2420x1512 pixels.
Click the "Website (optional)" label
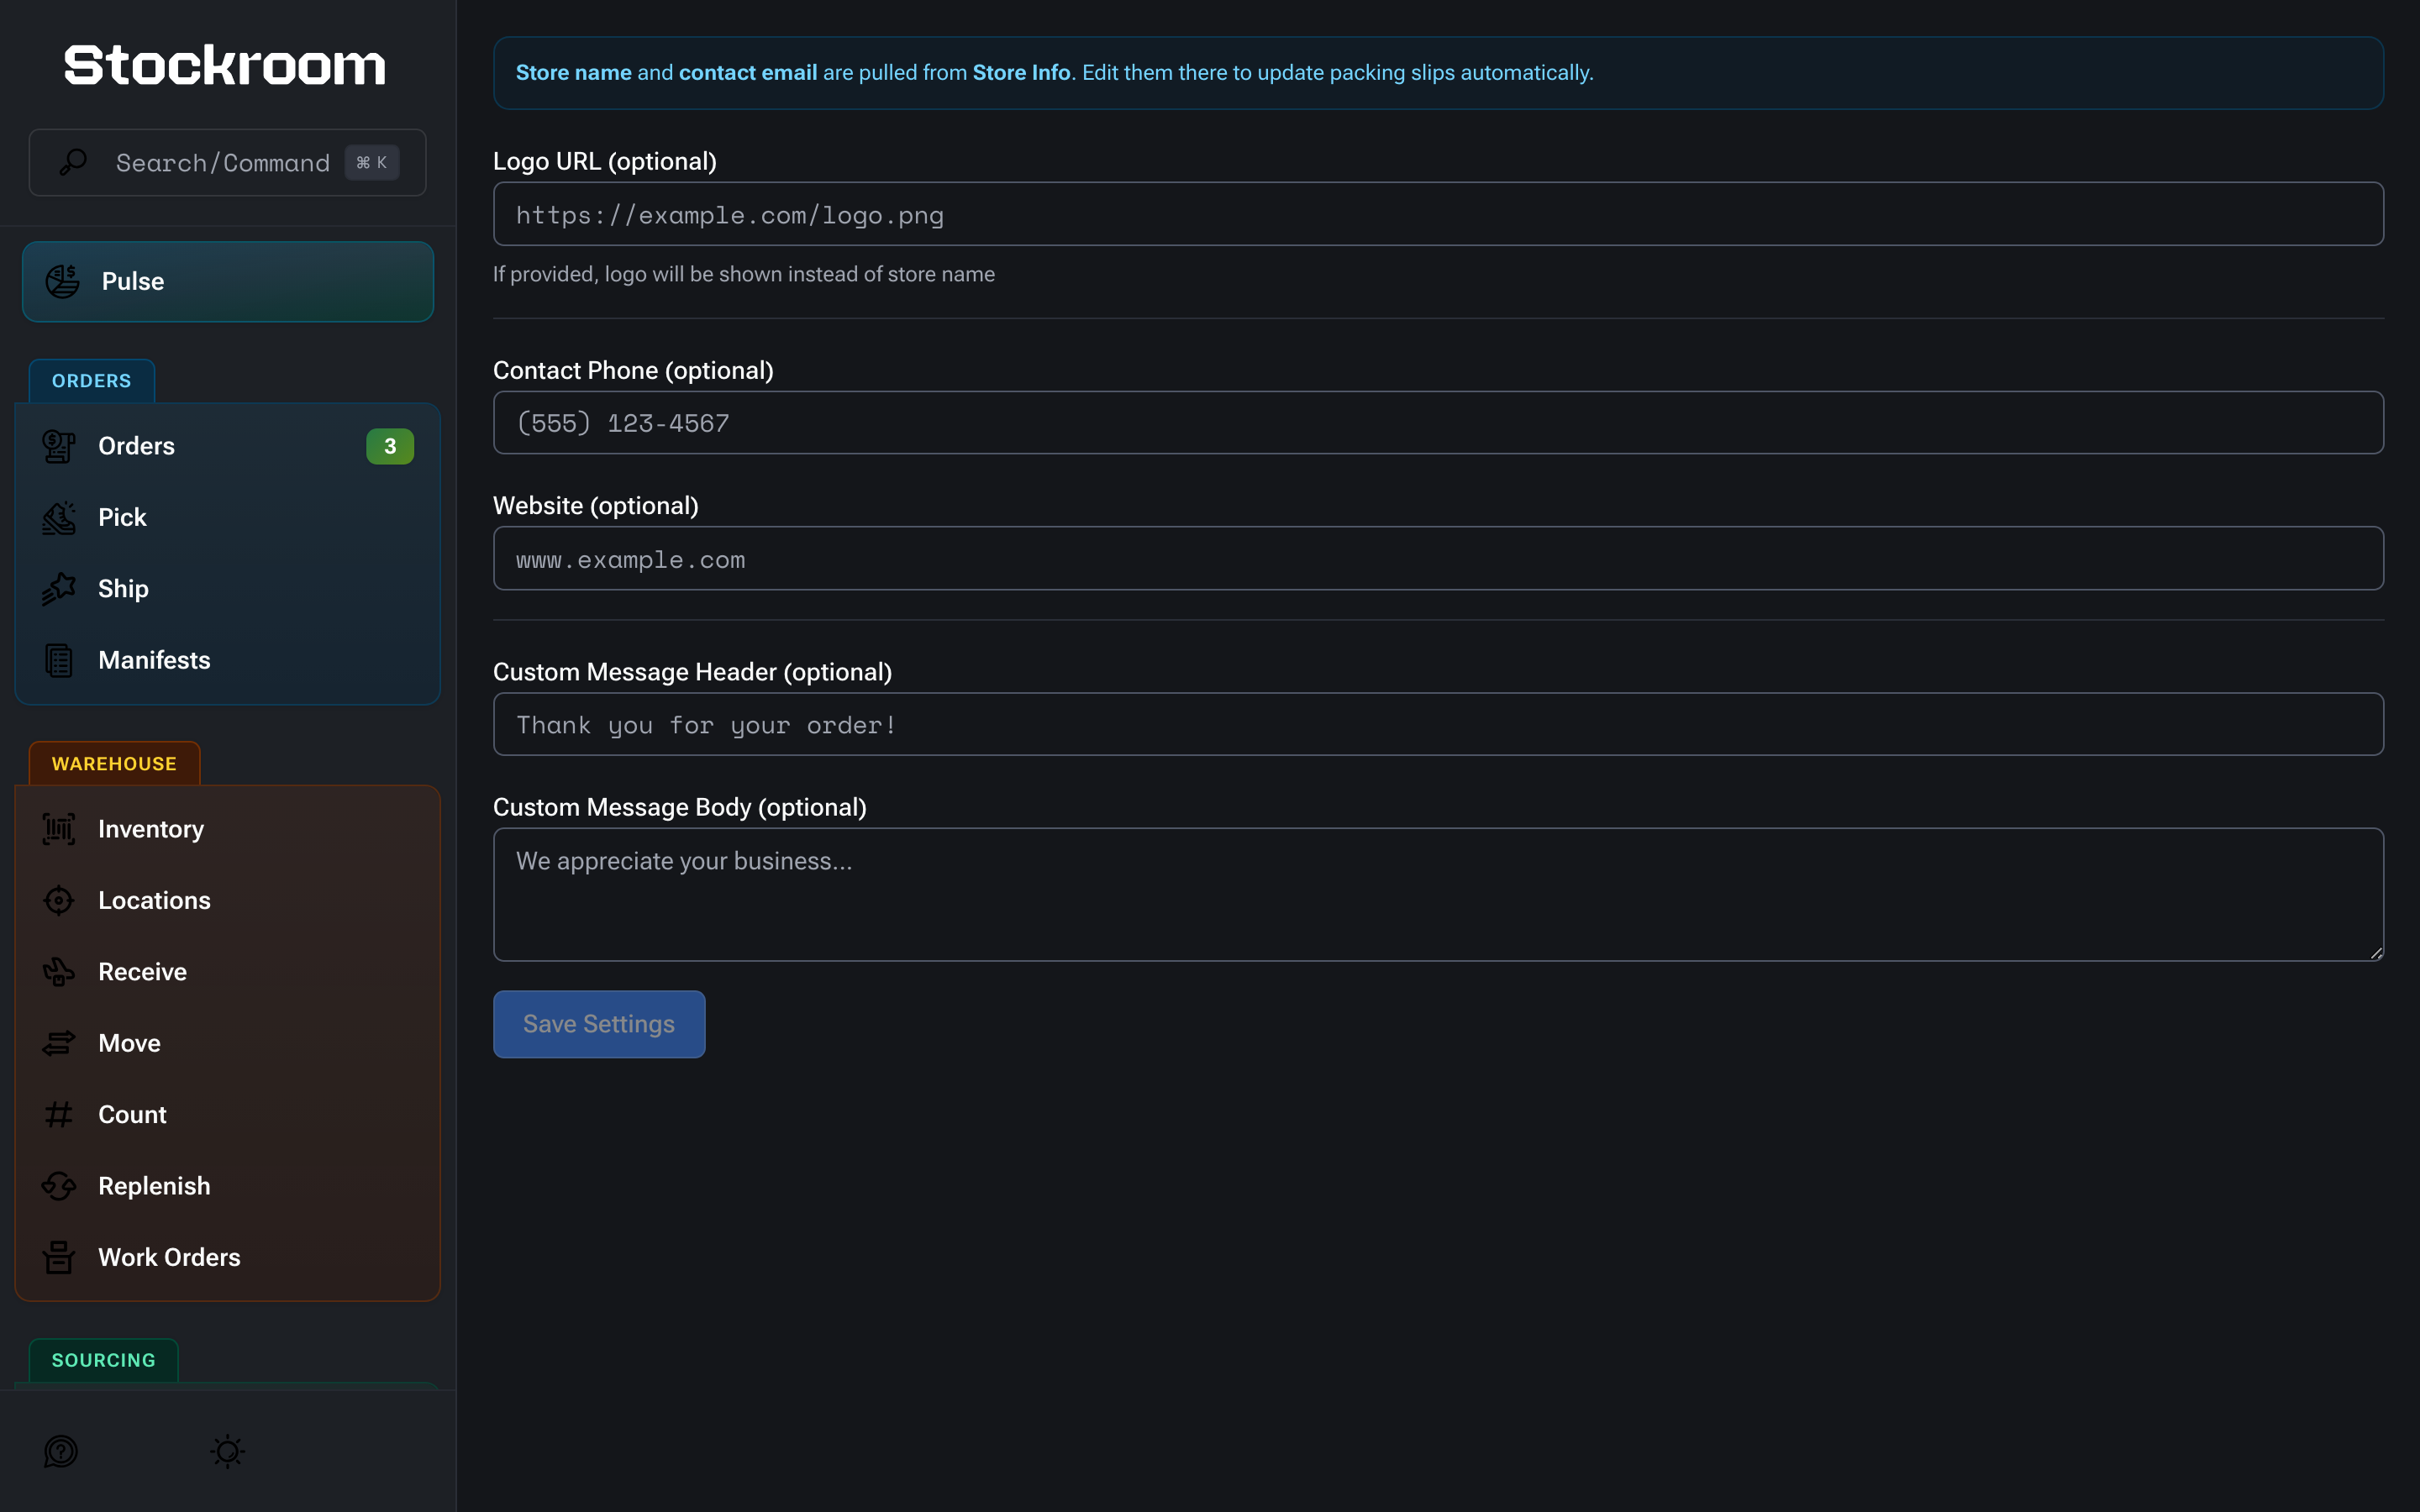pyautogui.click(x=596, y=506)
